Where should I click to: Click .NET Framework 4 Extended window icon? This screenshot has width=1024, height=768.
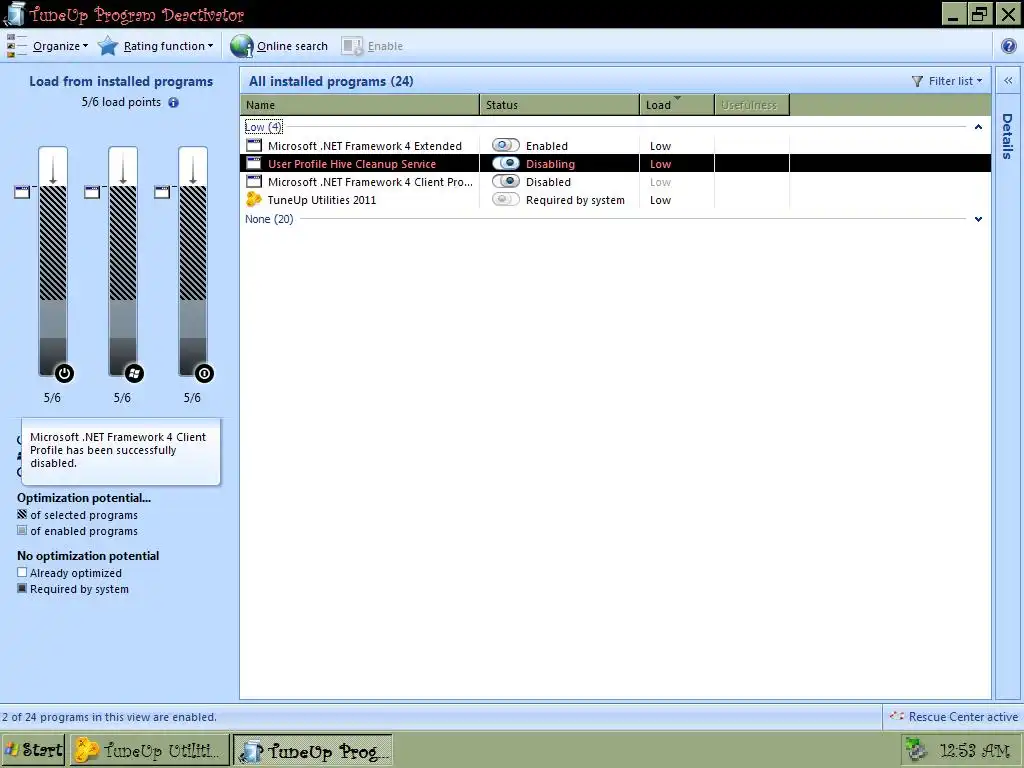(x=254, y=145)
